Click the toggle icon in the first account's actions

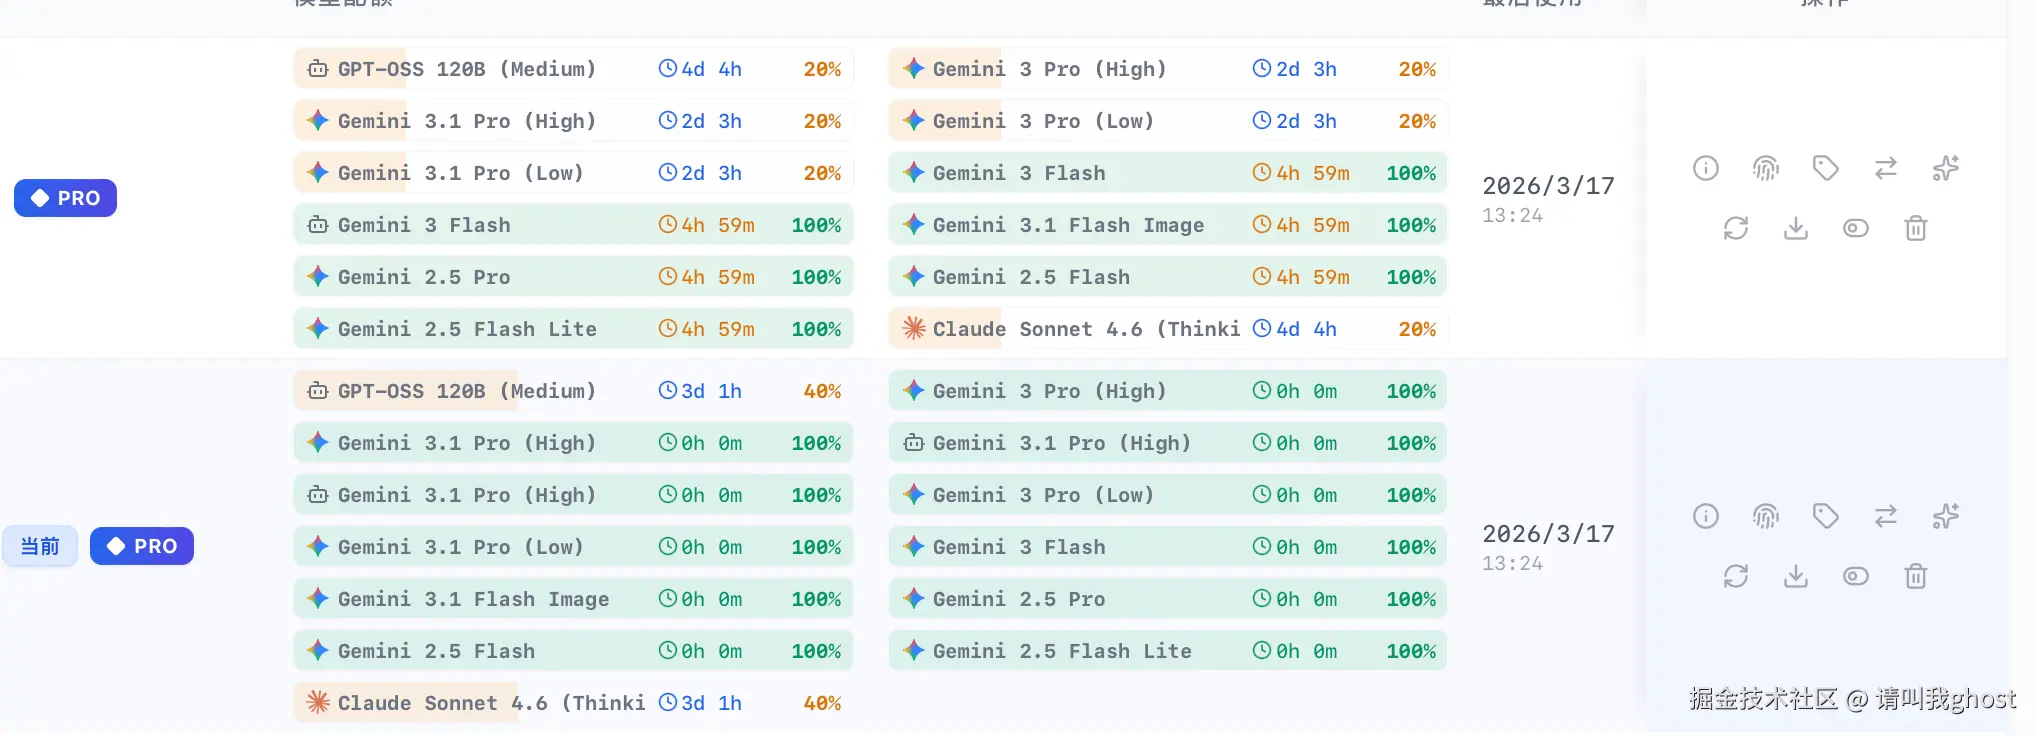point(1856,228)
